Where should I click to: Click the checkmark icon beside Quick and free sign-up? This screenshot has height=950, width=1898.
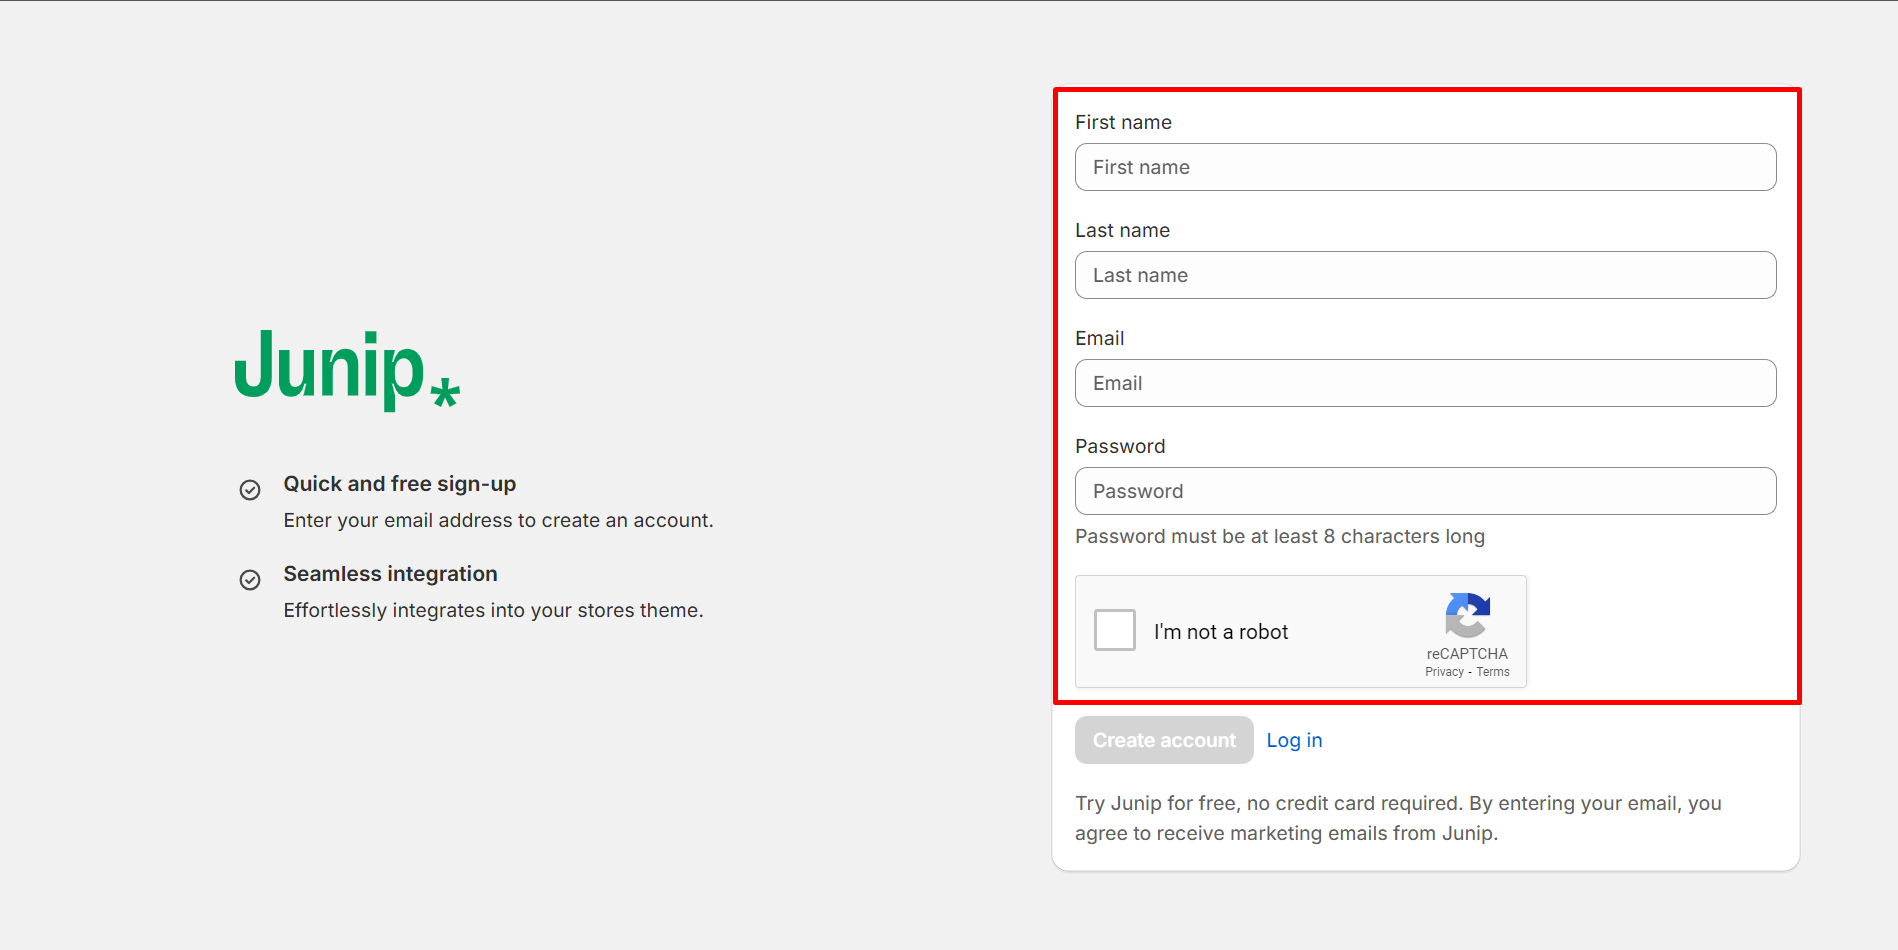[x=249, y=489]
